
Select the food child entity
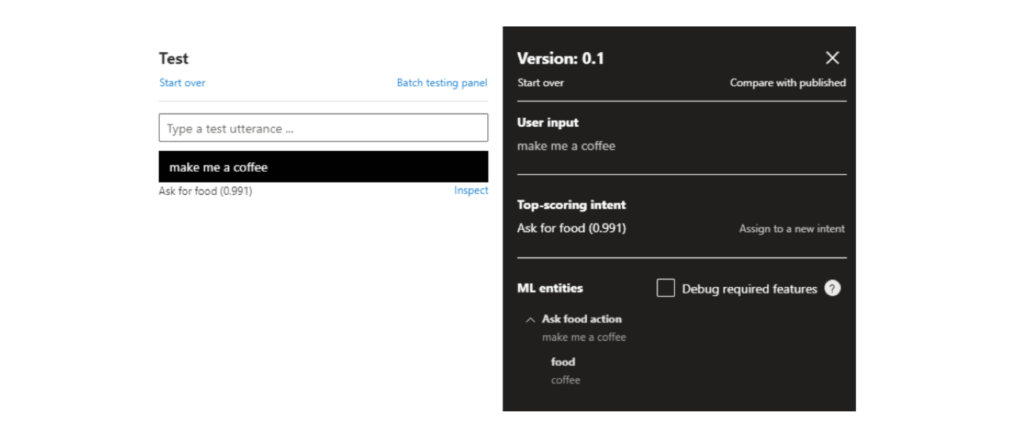coord(563,362)
